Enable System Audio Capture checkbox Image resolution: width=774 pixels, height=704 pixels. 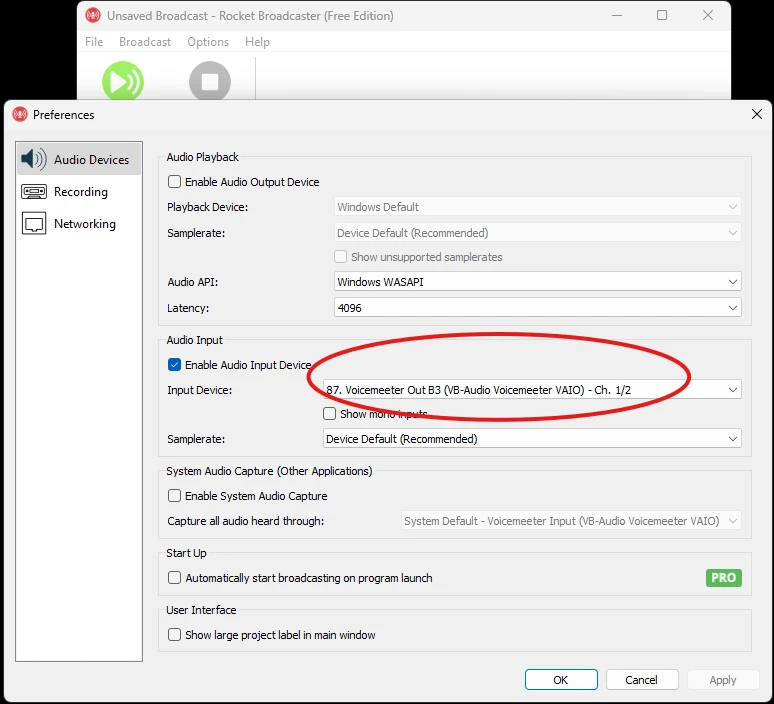pyautogui.click(x=174, y=495)
